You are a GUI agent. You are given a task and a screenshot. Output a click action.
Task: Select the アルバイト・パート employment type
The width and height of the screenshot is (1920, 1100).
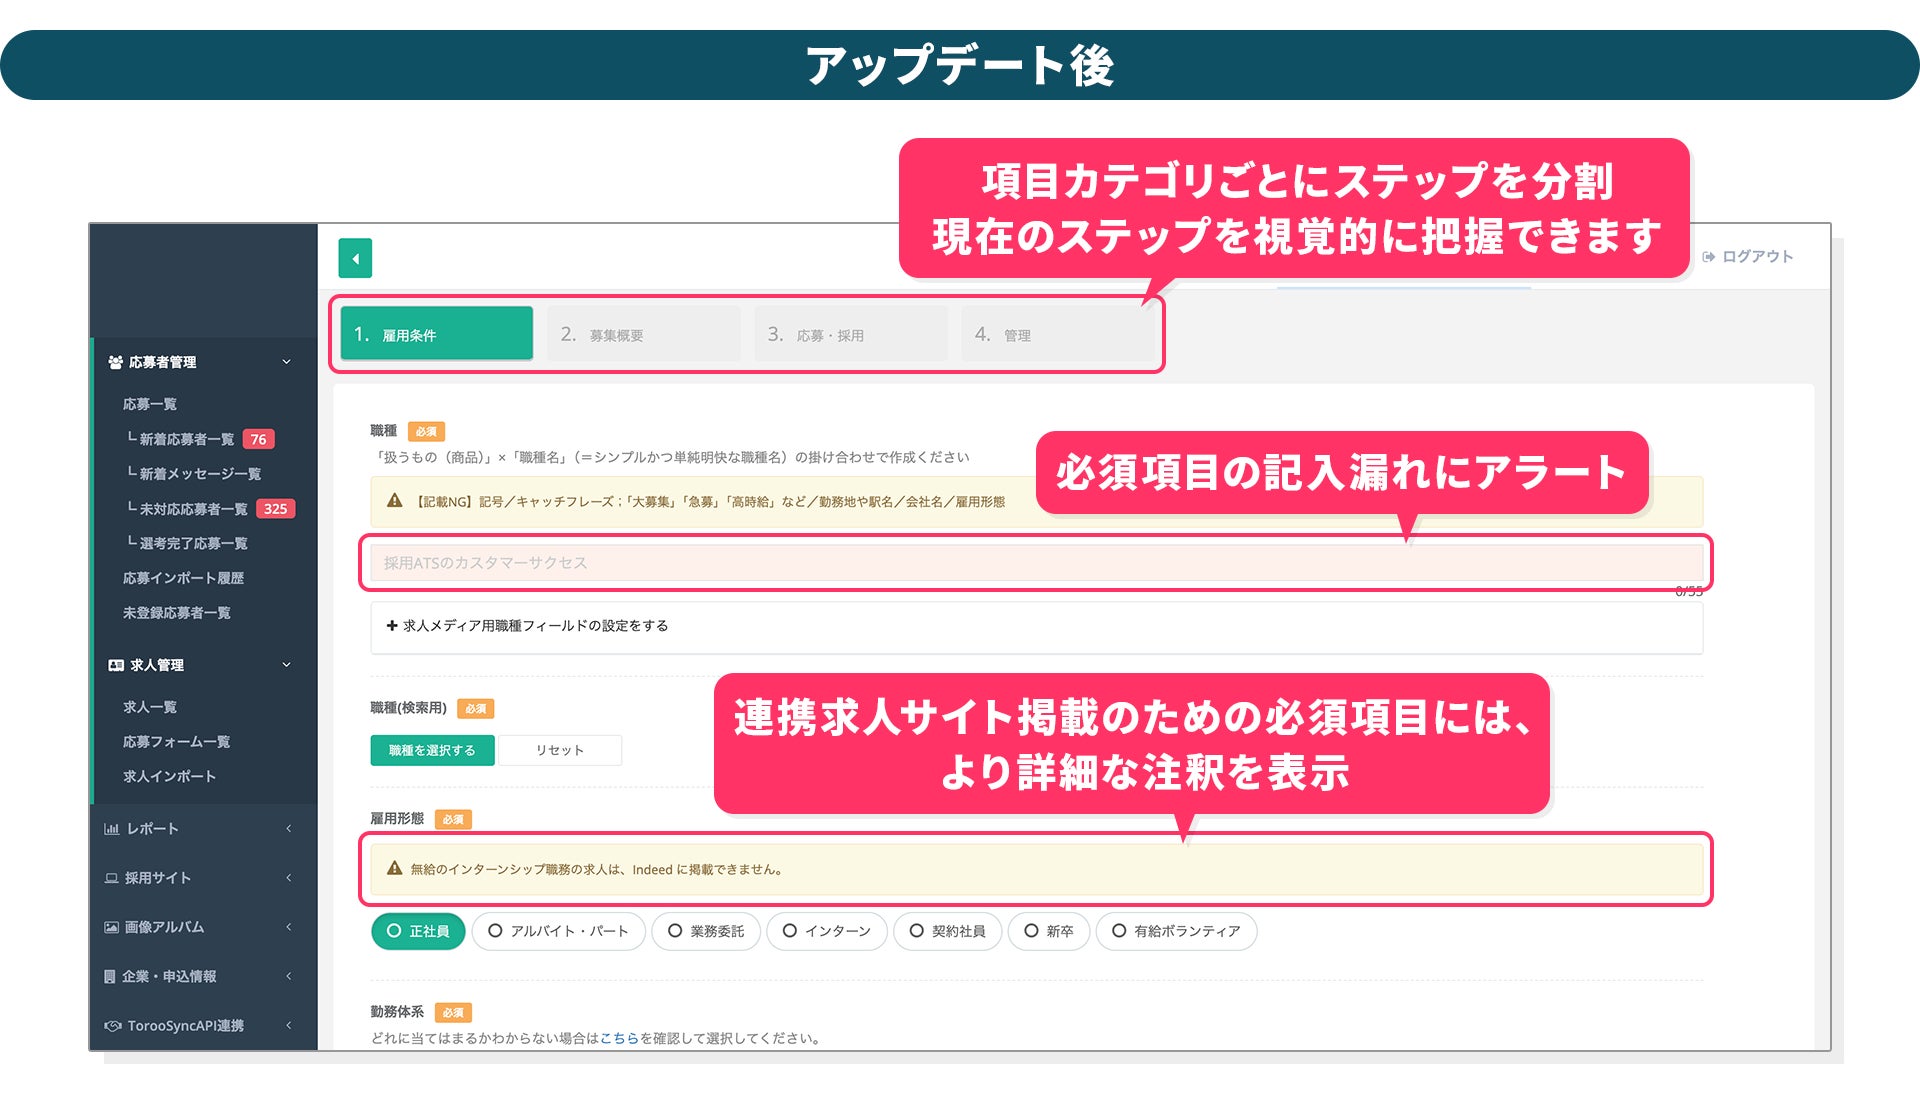[x=558, y=931]
